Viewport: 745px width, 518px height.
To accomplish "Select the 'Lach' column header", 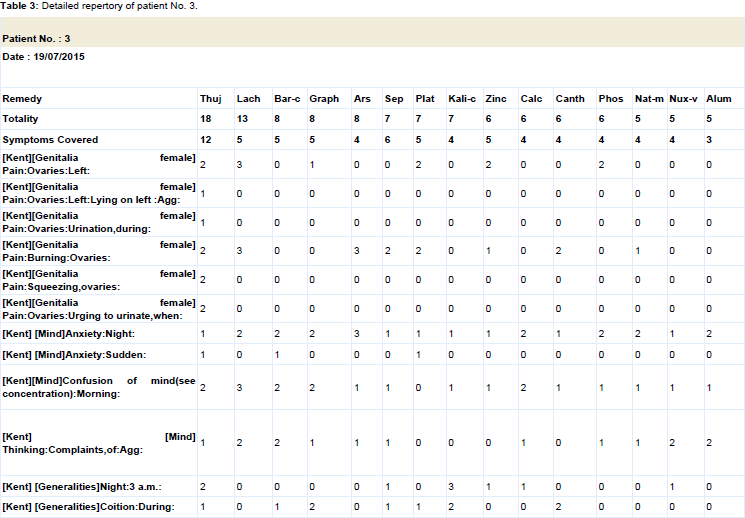I will (x=248, y=99).
